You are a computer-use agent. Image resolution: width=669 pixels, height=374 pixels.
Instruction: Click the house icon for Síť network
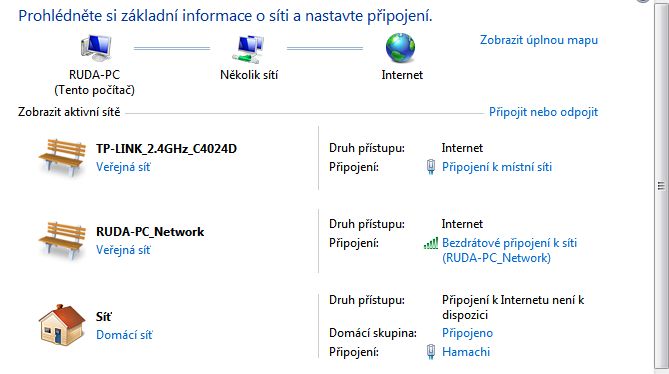62,325
